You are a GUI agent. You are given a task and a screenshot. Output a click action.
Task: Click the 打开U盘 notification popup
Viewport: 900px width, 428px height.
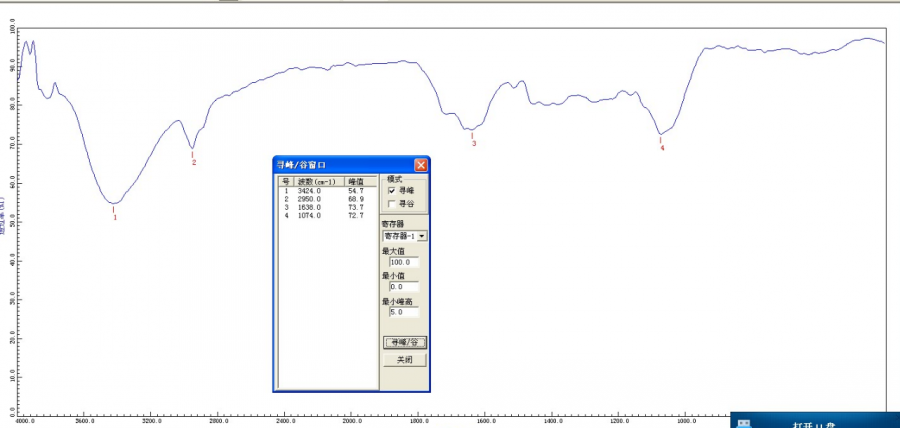point(815,420)
